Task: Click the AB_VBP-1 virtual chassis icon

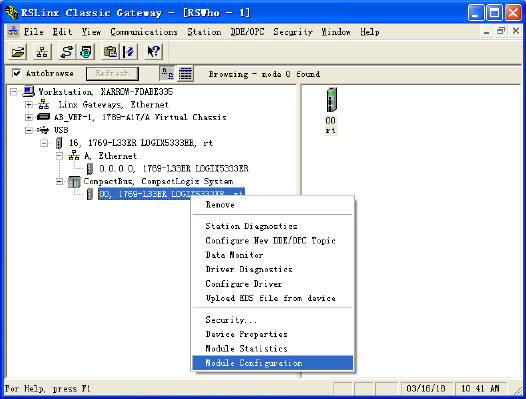Action: coord(43,117)
